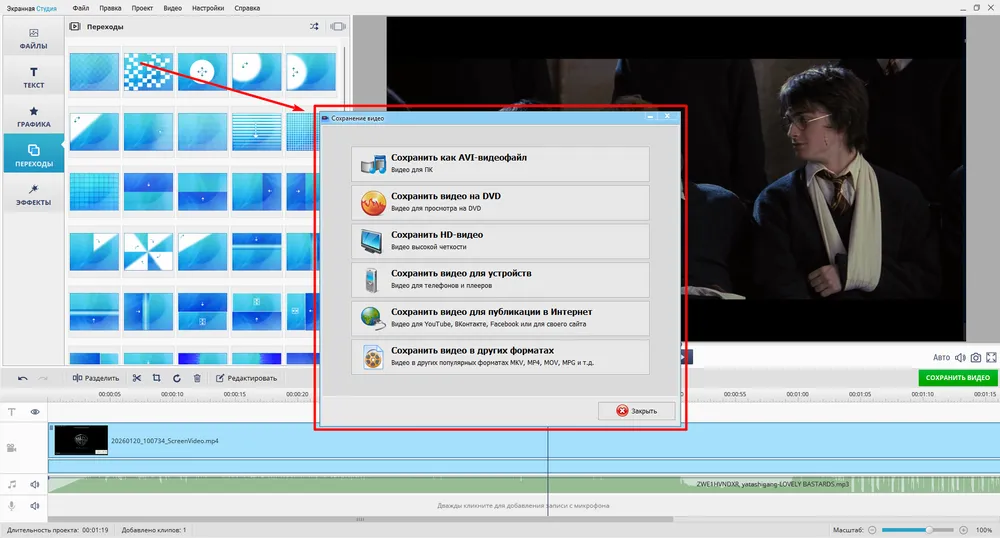The image size is (1000, 538).
Task: Click the green Сохранить видео button
Action: (957, 377)
